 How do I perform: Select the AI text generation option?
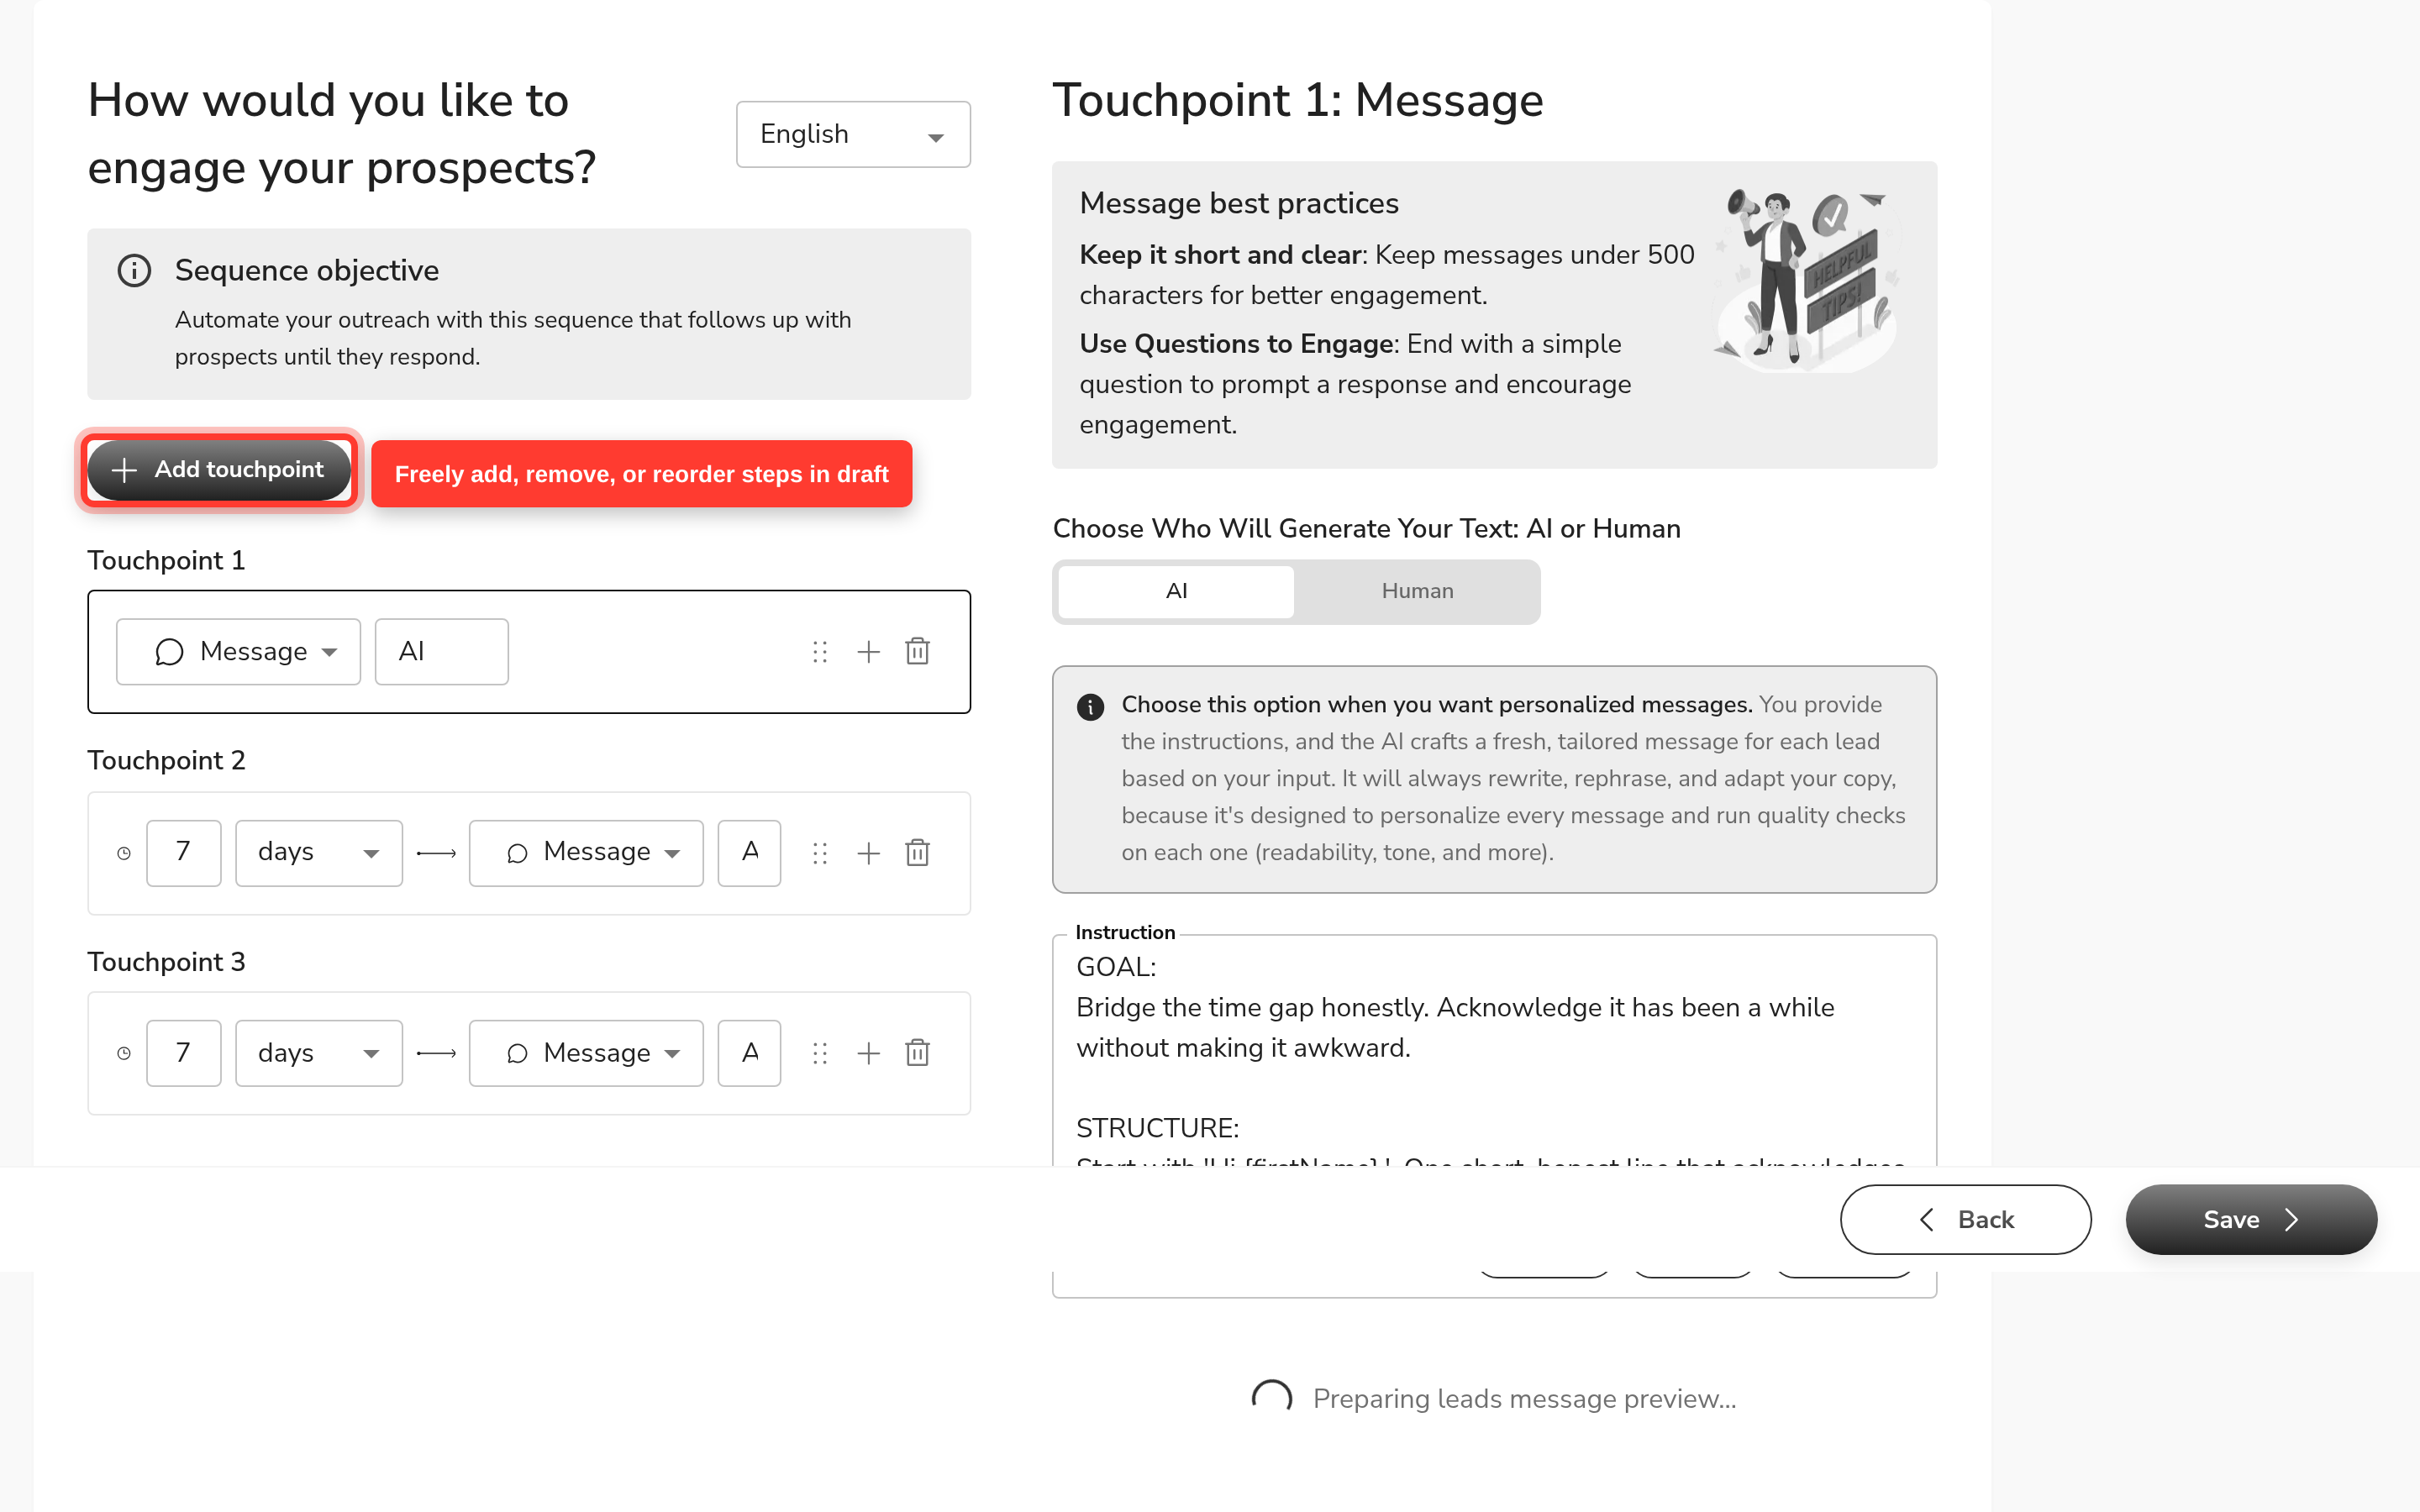click(x=1176, y=591)
